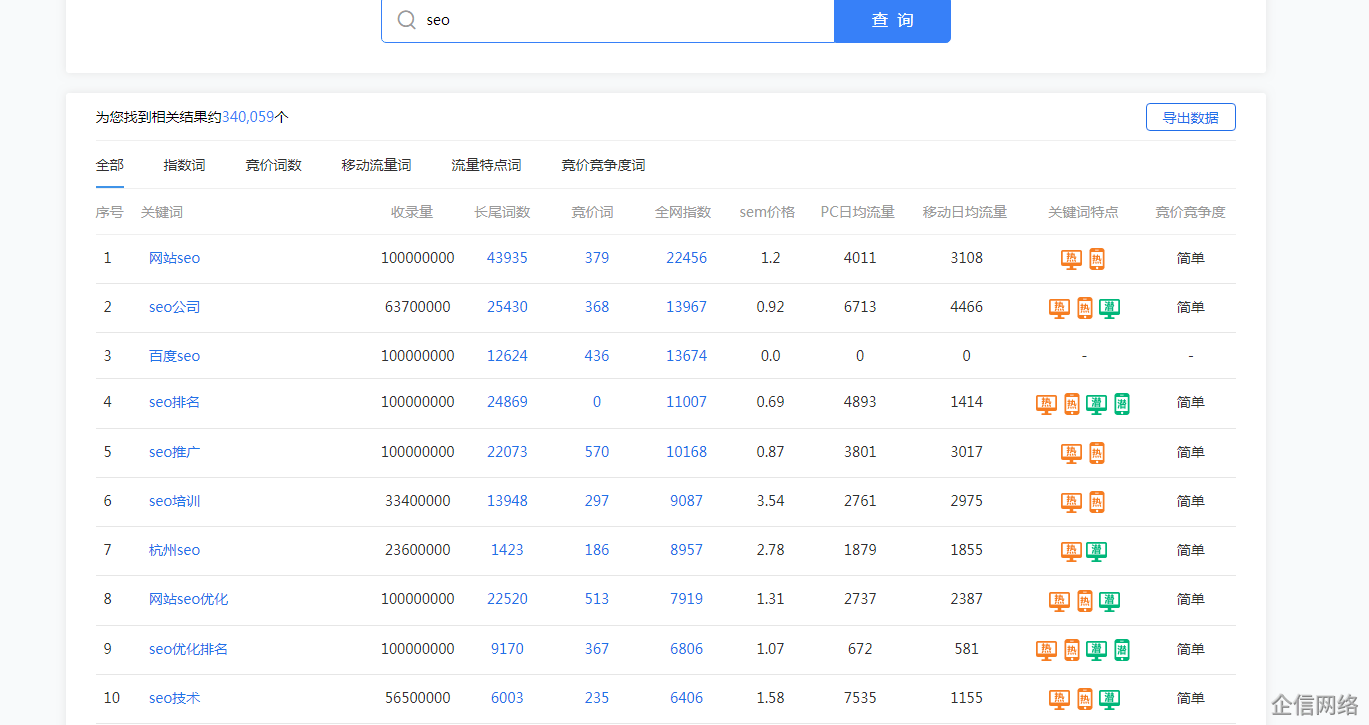Click the green PC potential icon for seo排名

click(x=1096, y=404)
